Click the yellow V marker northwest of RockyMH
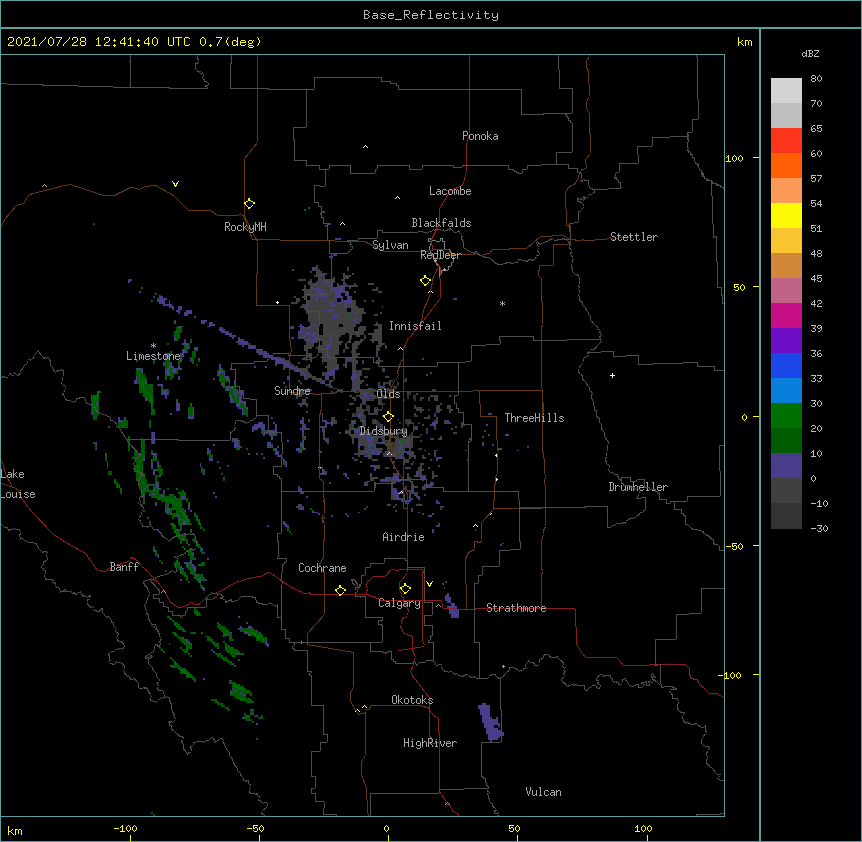 (x=175, y=184)
